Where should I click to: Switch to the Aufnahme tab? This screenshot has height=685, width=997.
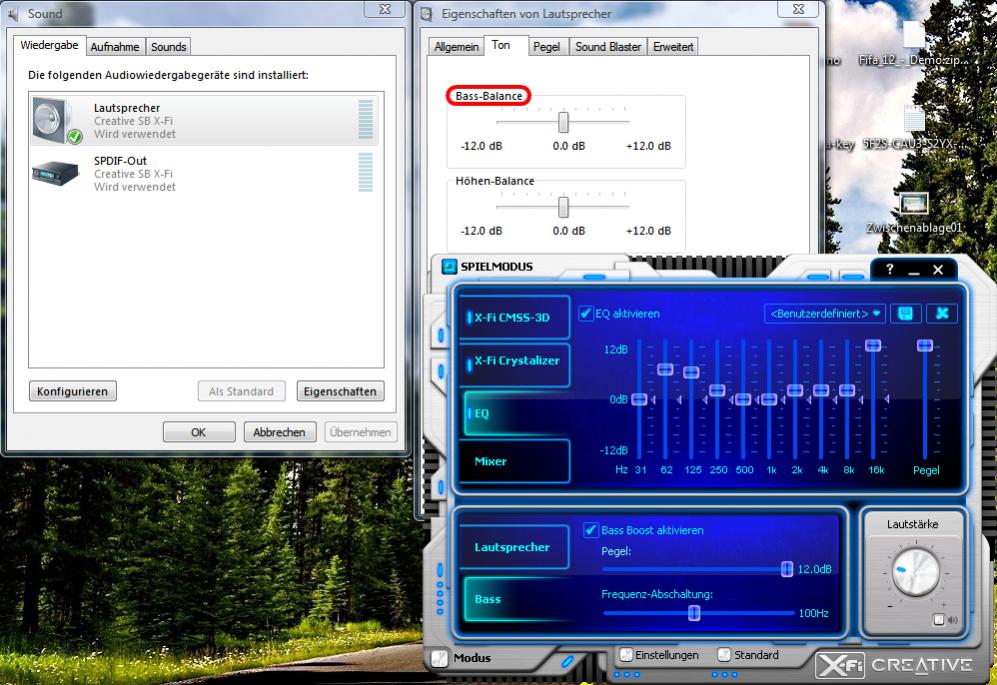tap(114, 46)
